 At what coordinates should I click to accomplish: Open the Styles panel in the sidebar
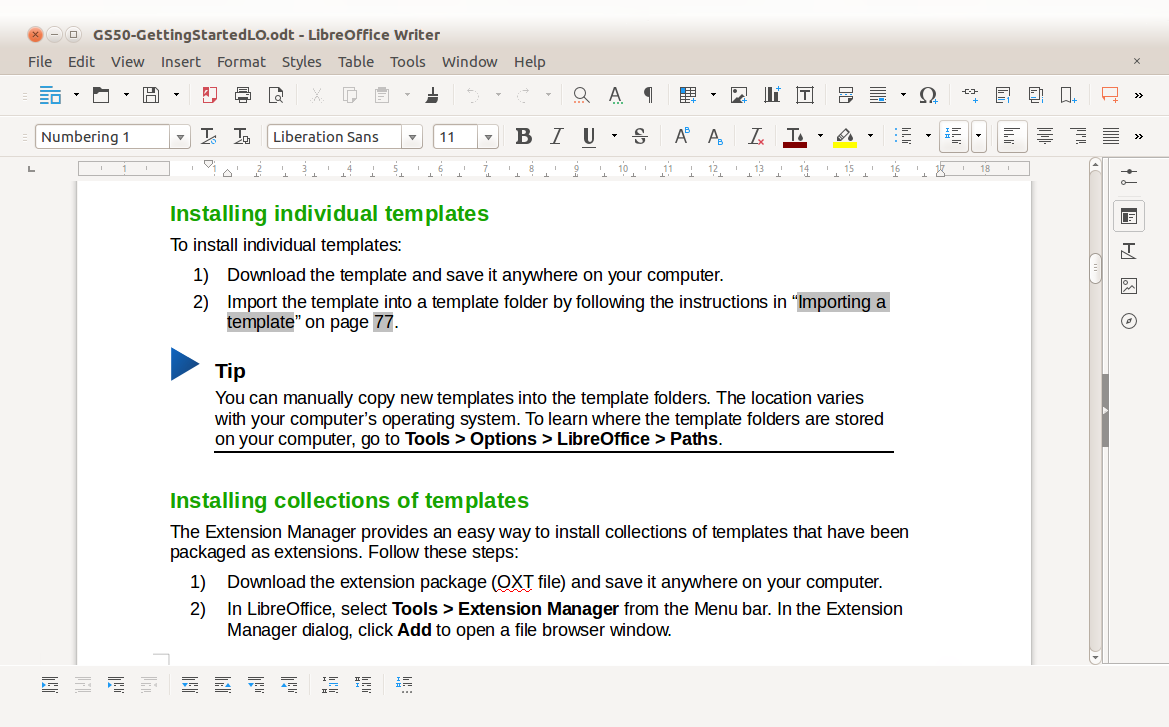click(1129, 251)
